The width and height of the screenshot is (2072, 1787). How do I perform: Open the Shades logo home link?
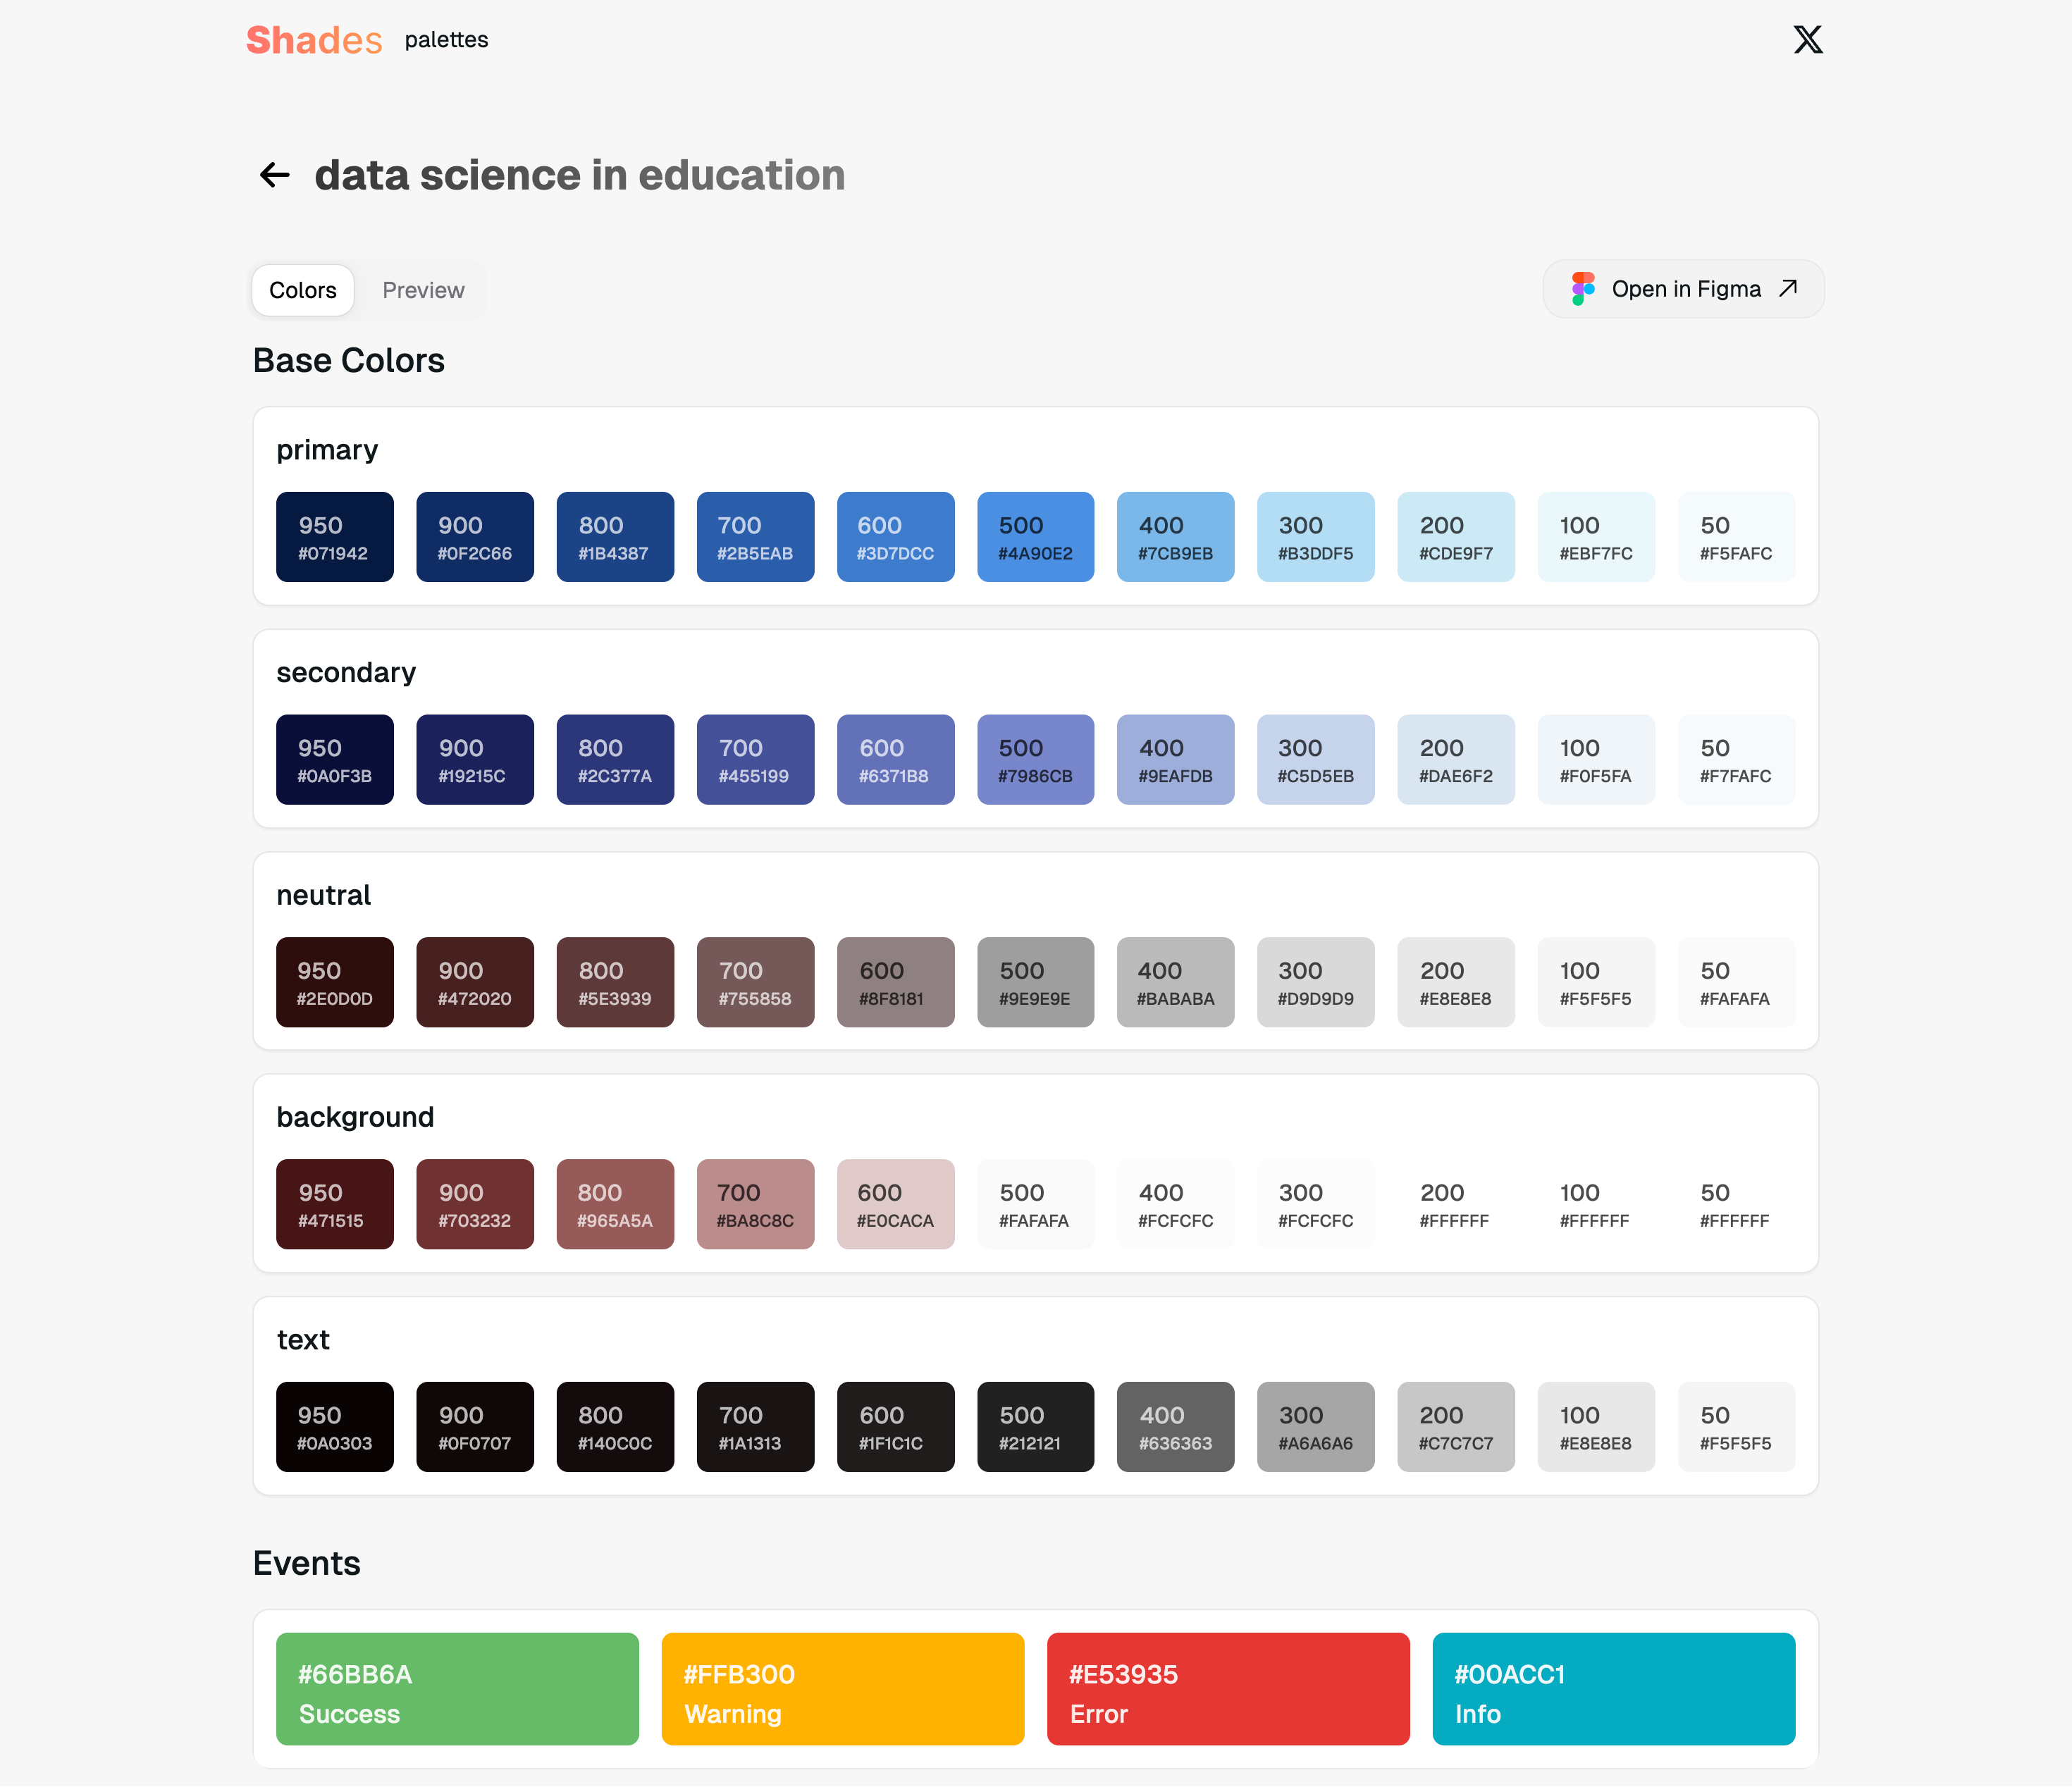coord(314,40)
